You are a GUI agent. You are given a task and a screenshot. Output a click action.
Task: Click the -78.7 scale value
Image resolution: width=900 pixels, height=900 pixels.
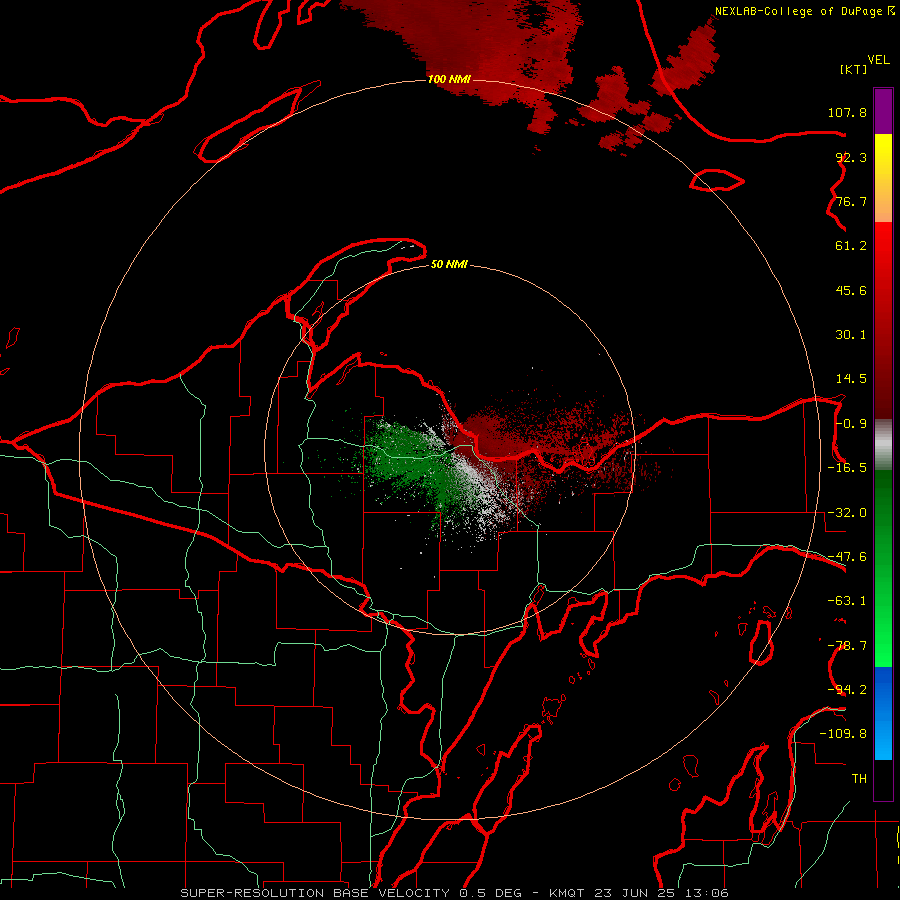847,646
